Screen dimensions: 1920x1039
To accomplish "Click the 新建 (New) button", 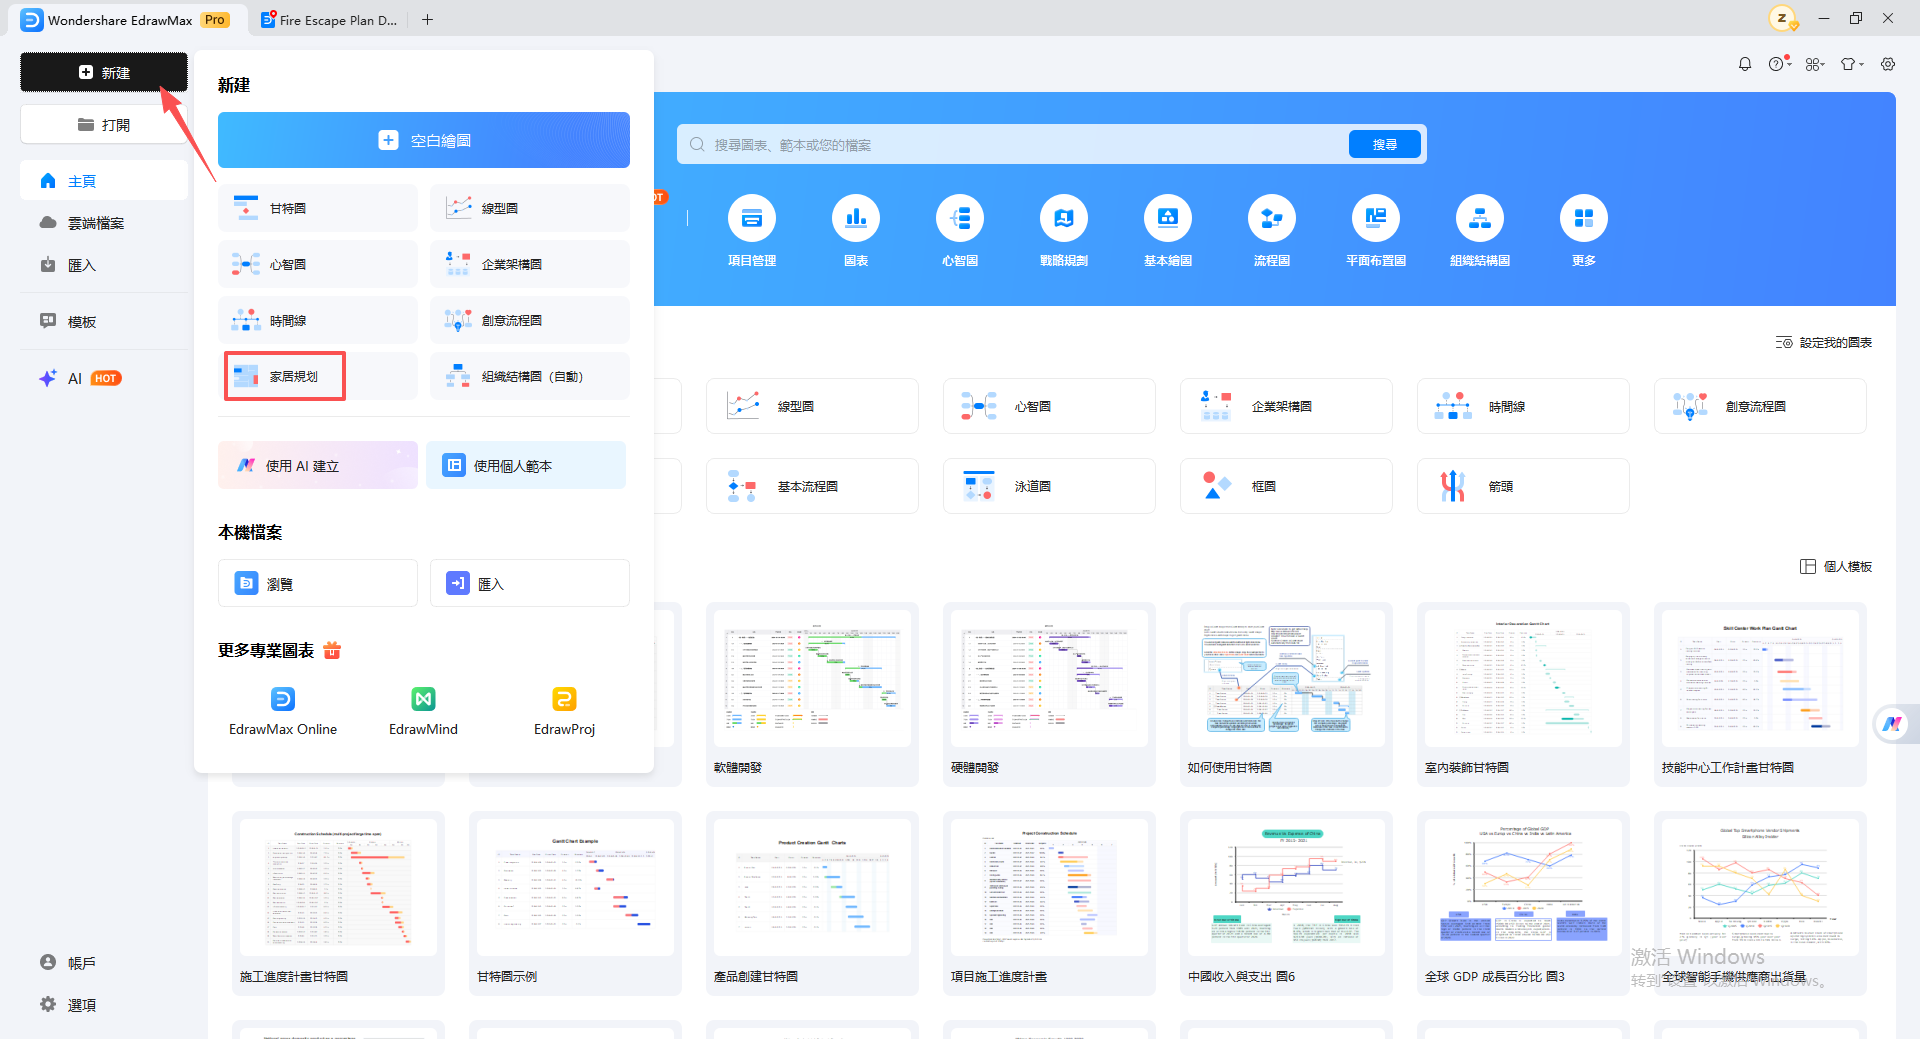I will pyautogui.click(x=104, y=72).
